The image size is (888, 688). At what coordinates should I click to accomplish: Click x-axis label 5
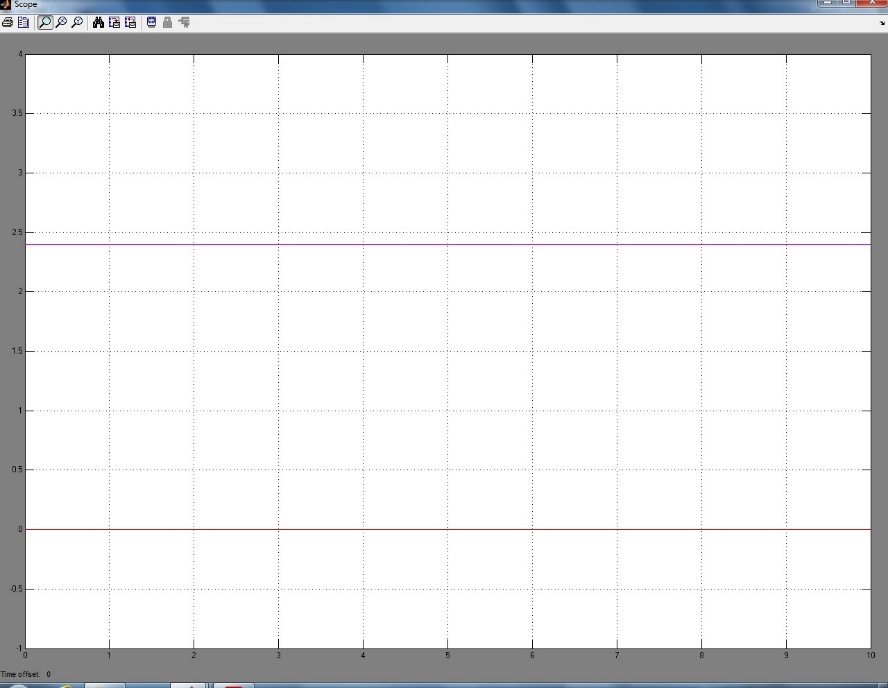pos(447,655)
